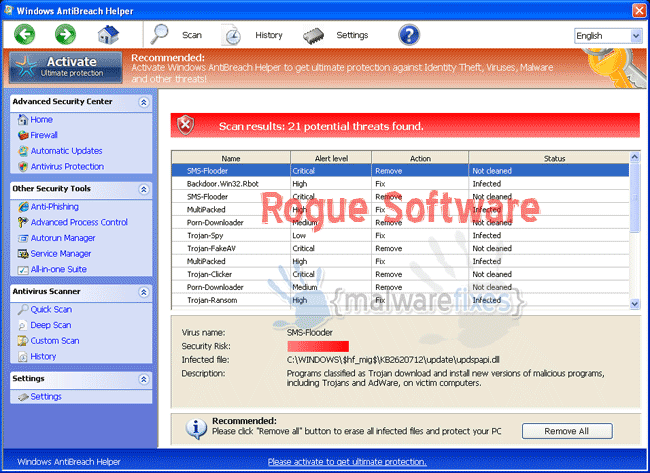Open History from the top toolbar
Screen dimensions: 650x473
pos(269,35)
